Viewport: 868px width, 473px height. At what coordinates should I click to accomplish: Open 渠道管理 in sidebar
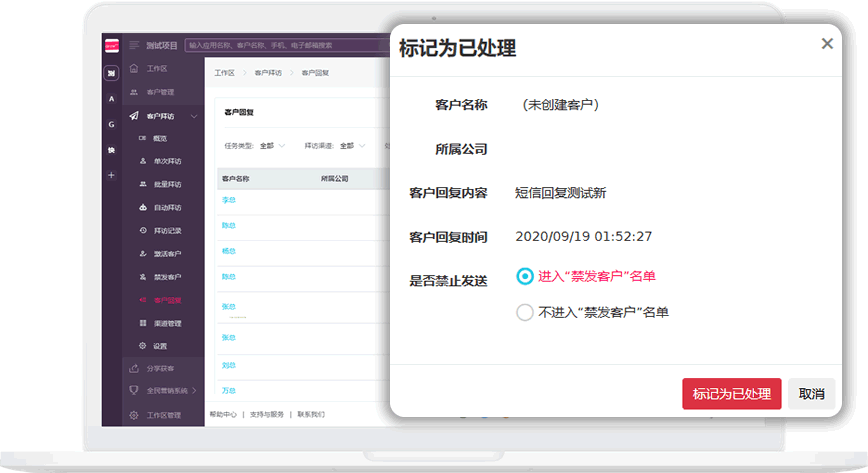(x=166, y=323)
